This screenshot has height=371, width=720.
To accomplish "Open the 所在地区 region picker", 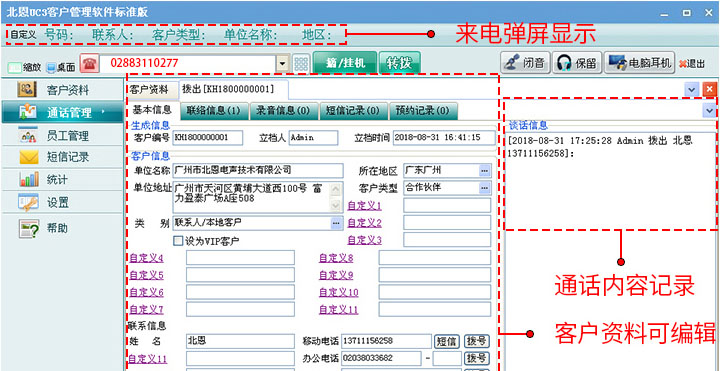I will click(484, 171).
